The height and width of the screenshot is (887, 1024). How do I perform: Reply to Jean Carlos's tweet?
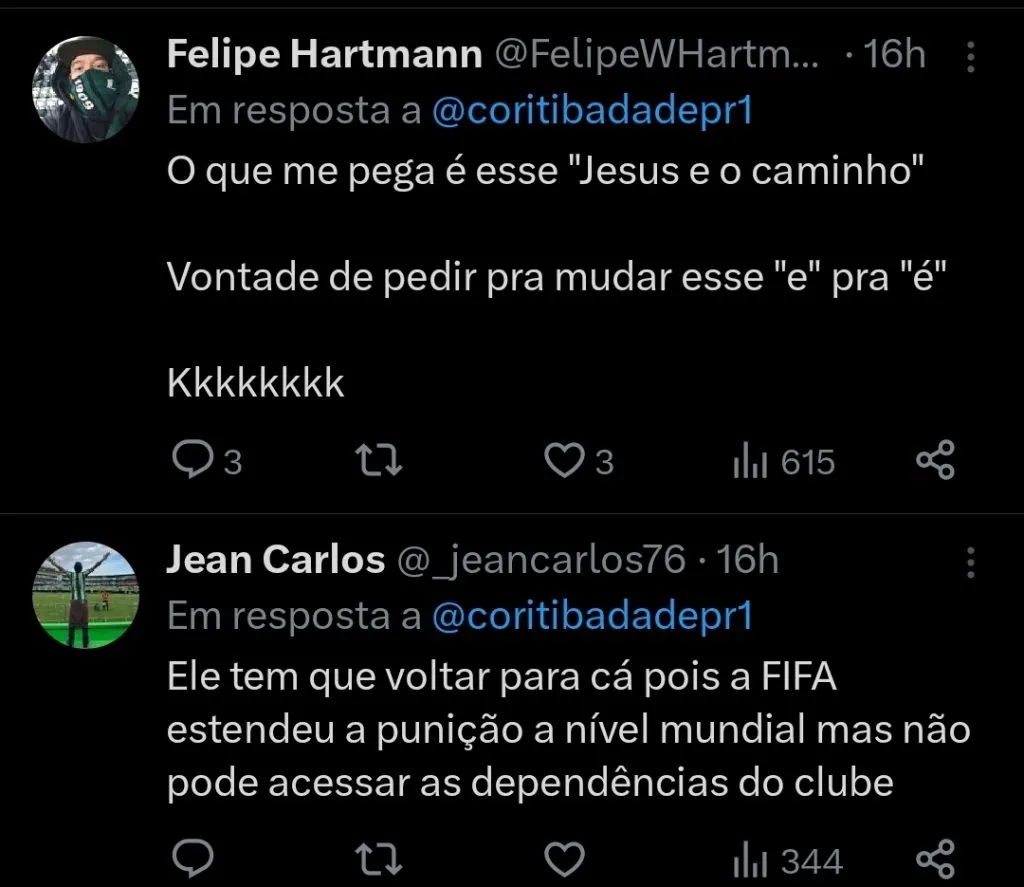coord(190,860)
